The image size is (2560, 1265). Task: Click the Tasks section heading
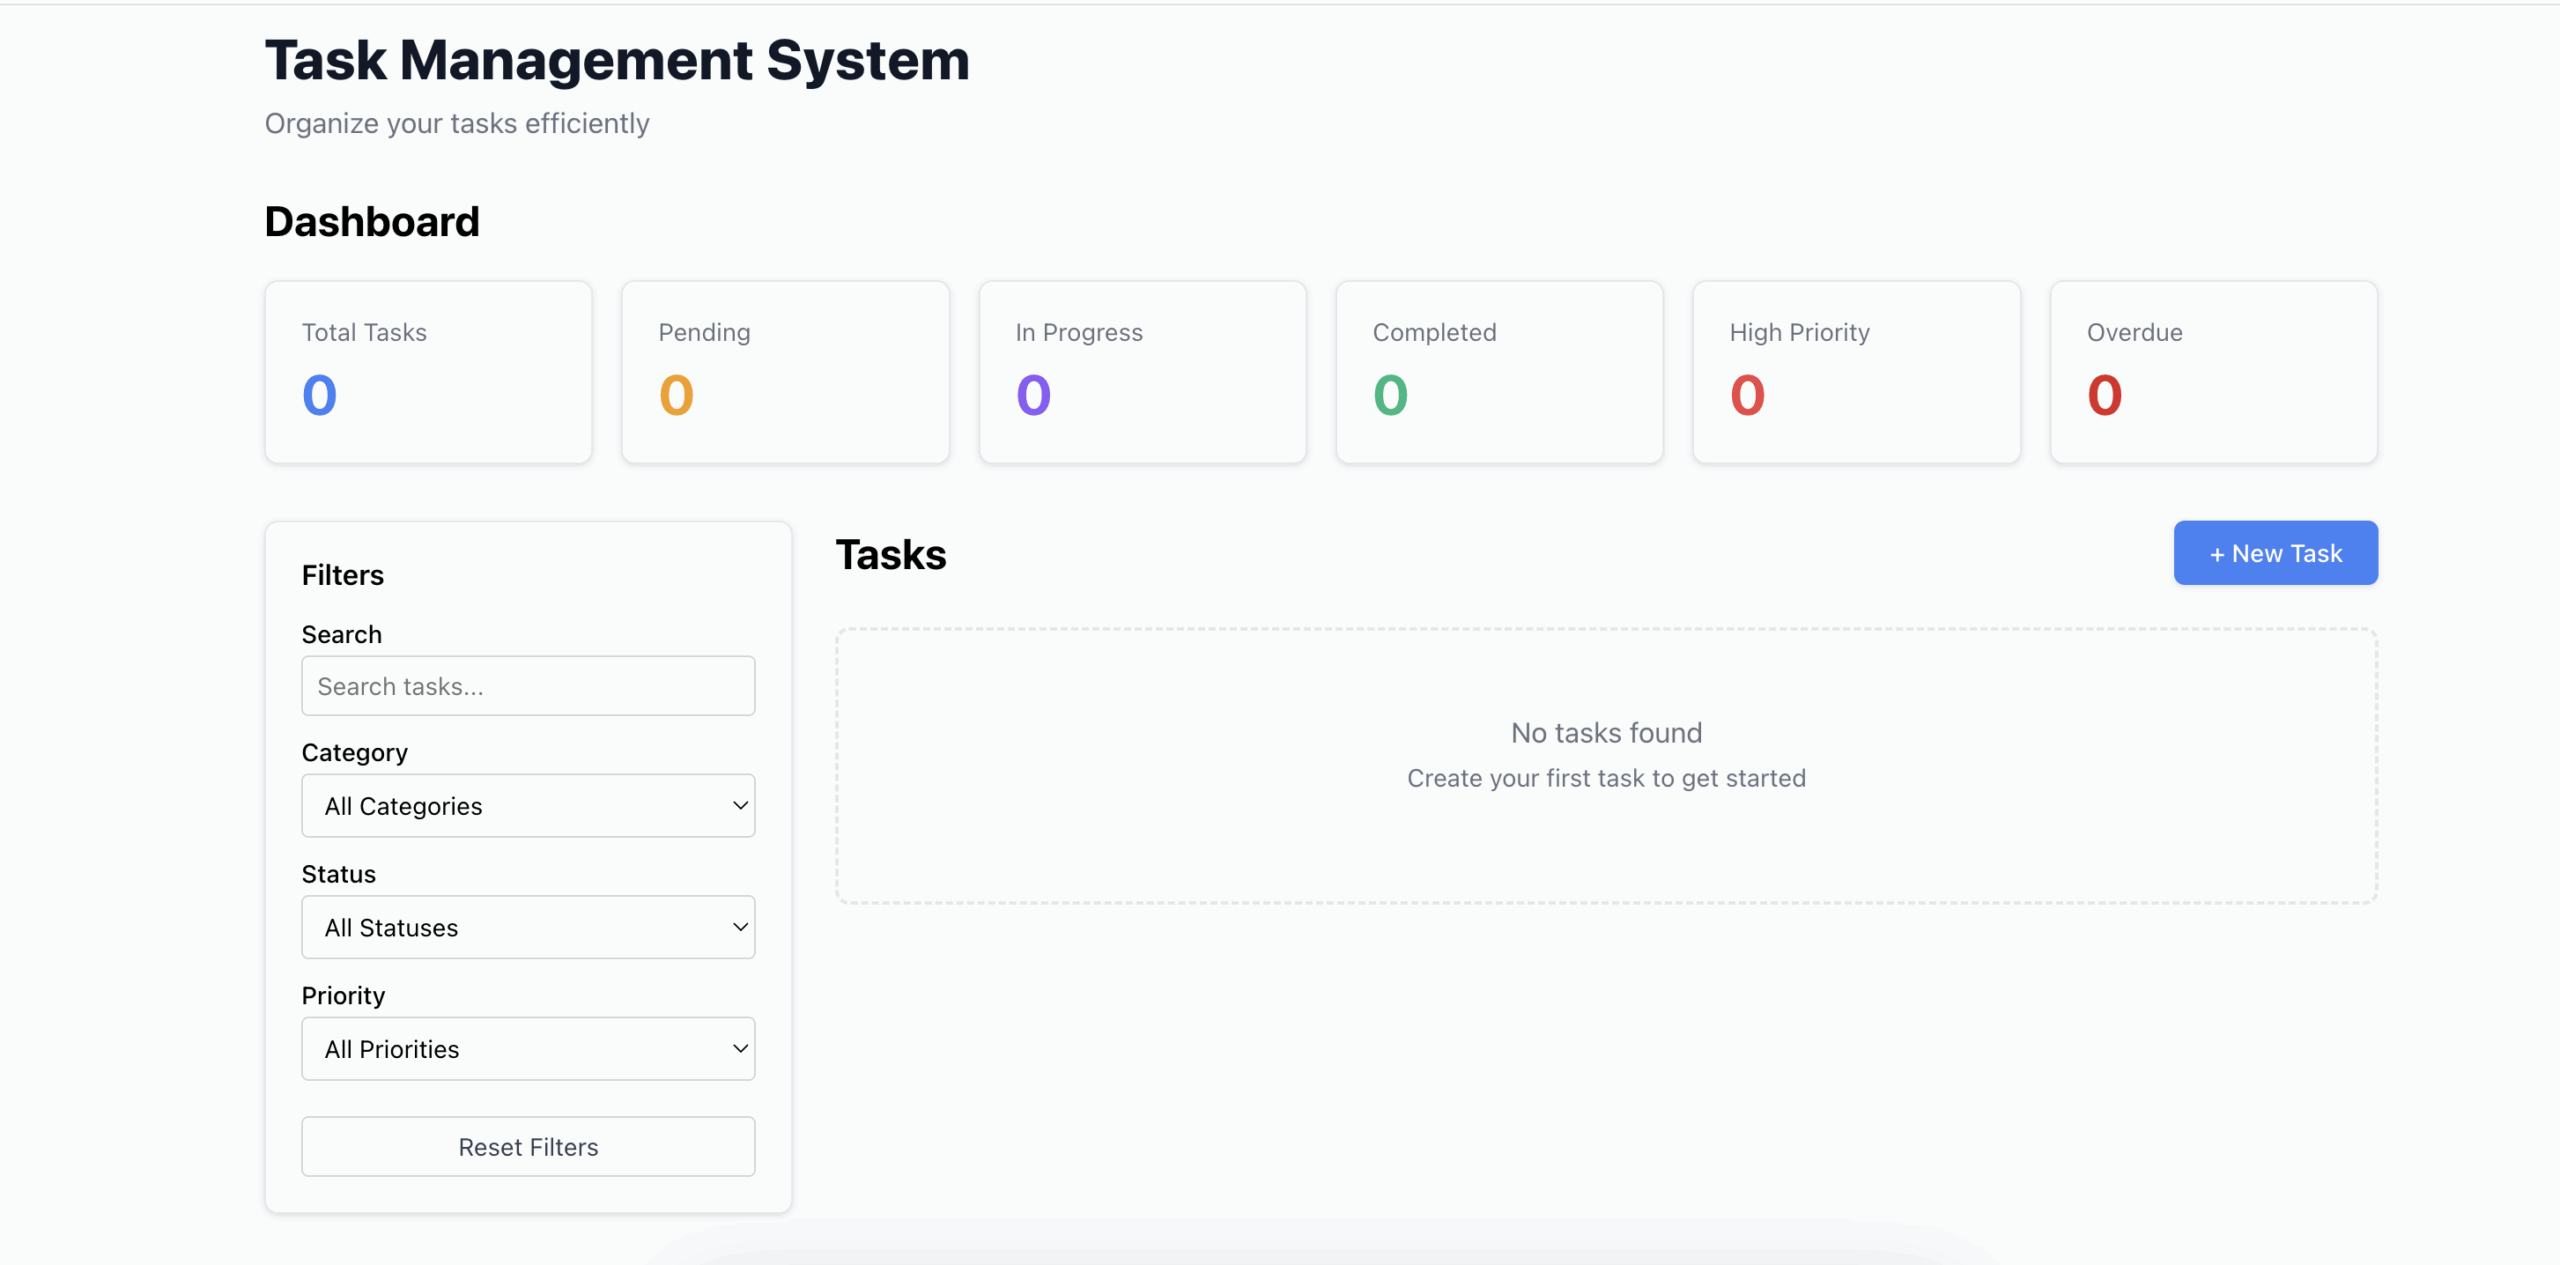point(891,555)
